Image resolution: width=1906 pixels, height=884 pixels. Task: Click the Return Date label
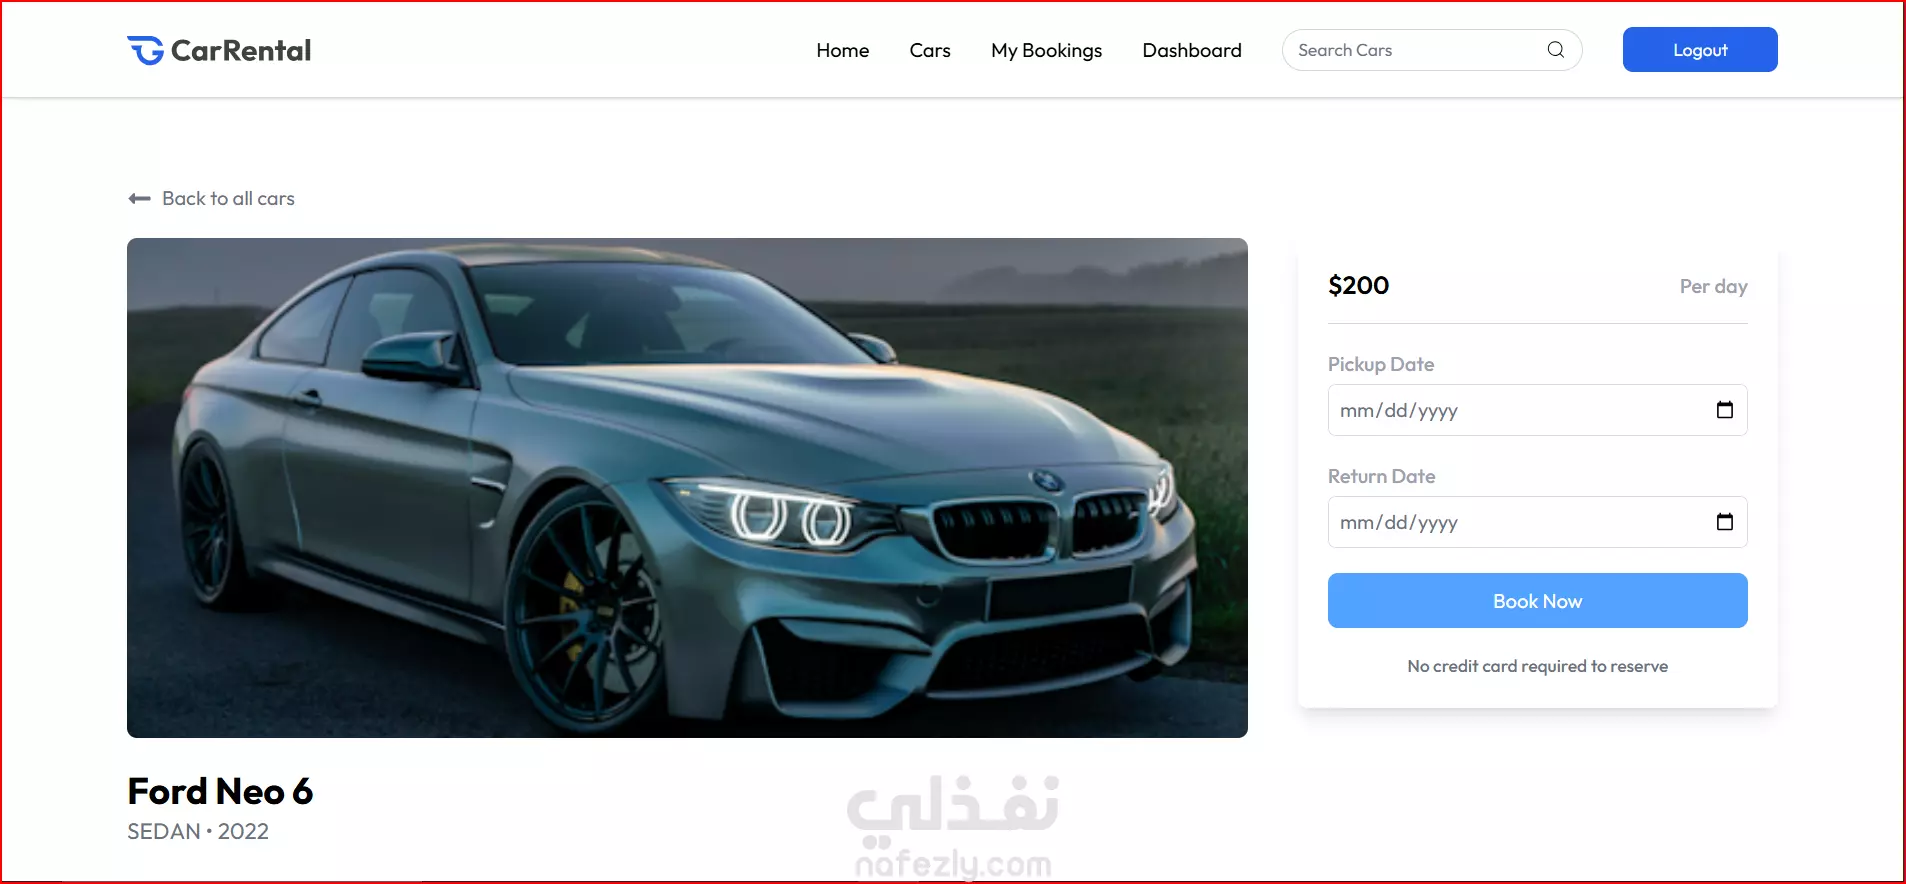tap(1381, 476)
